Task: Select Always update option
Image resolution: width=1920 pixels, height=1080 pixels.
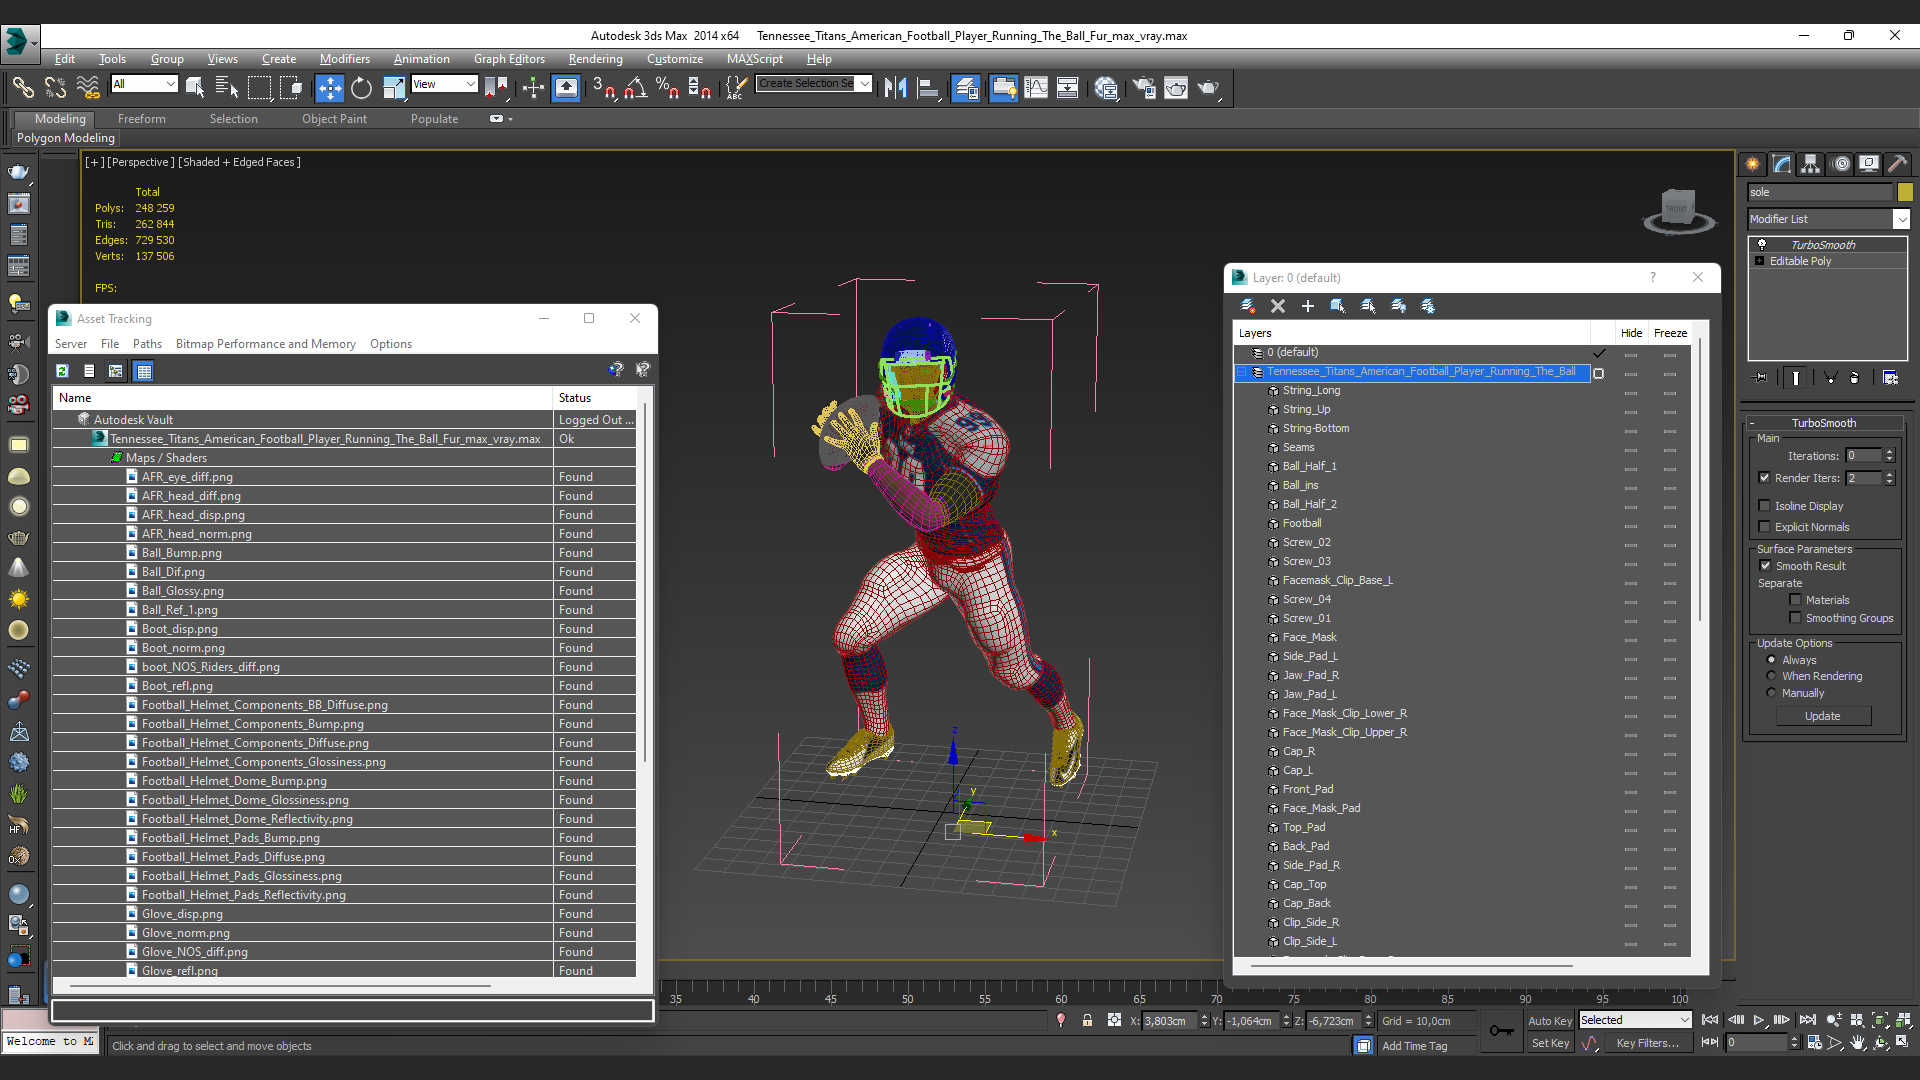Action: [1771, 660]
